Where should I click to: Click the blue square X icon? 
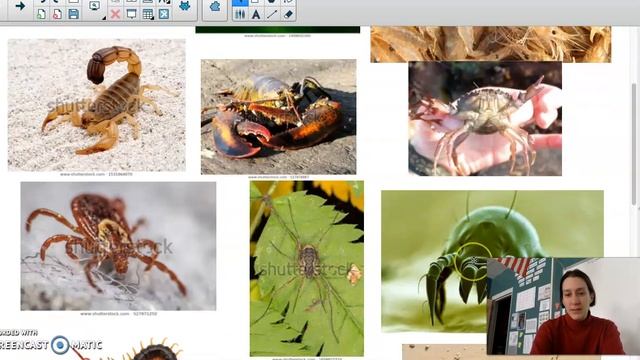pos(164,14)
